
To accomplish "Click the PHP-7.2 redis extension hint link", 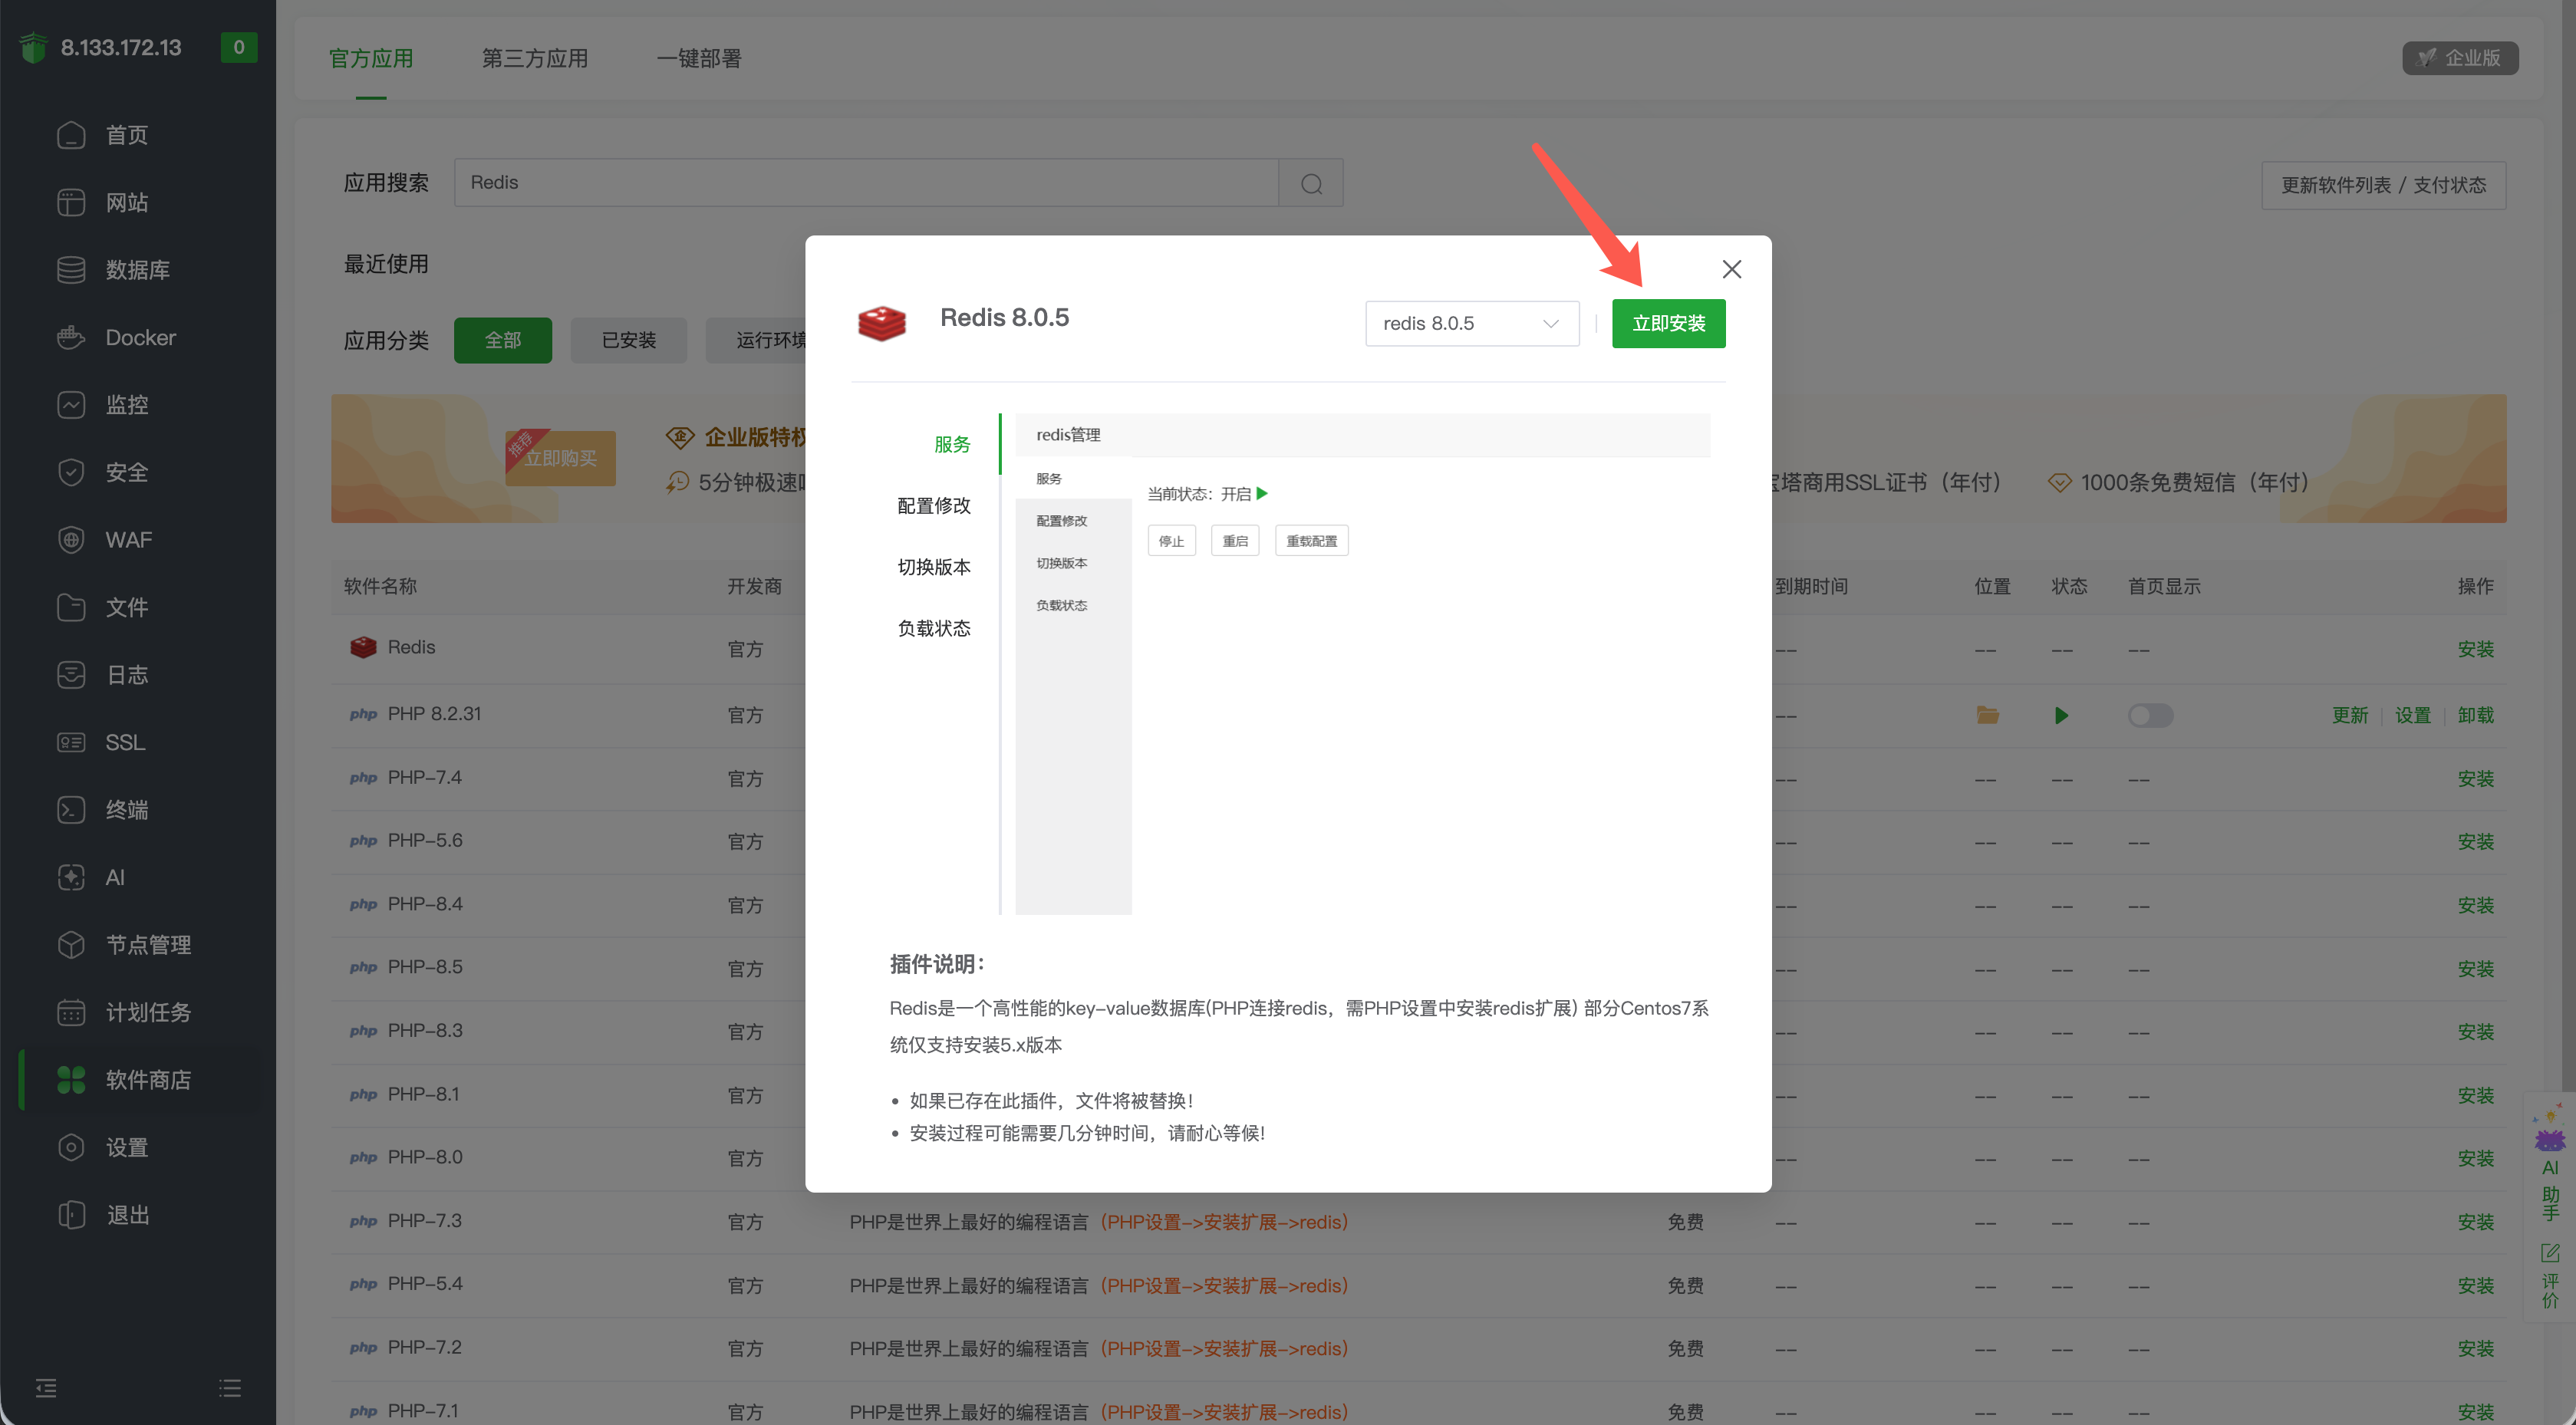I will [1224, 1349].
